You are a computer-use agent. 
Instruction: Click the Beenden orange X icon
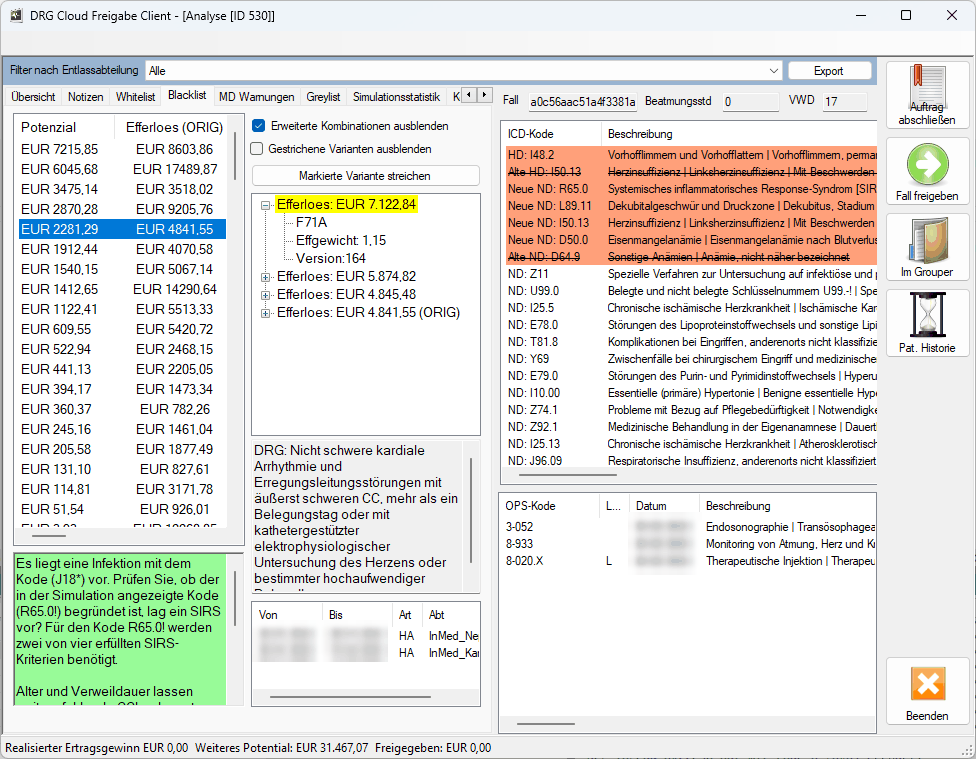point(927,684)
